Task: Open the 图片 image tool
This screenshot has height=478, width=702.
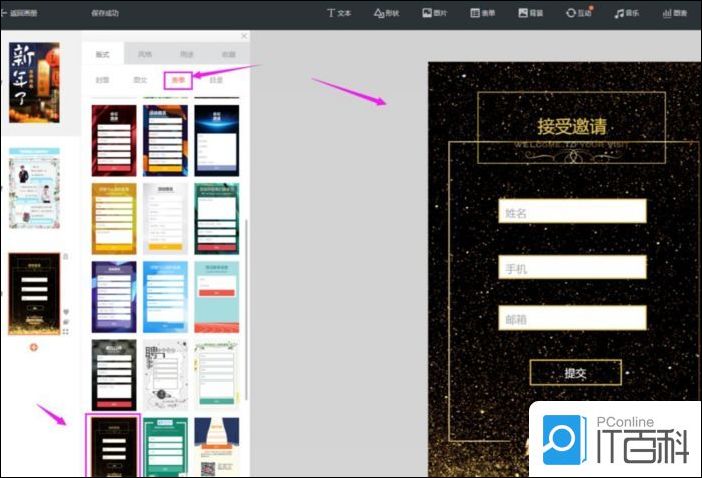Action: click(434, 13)
